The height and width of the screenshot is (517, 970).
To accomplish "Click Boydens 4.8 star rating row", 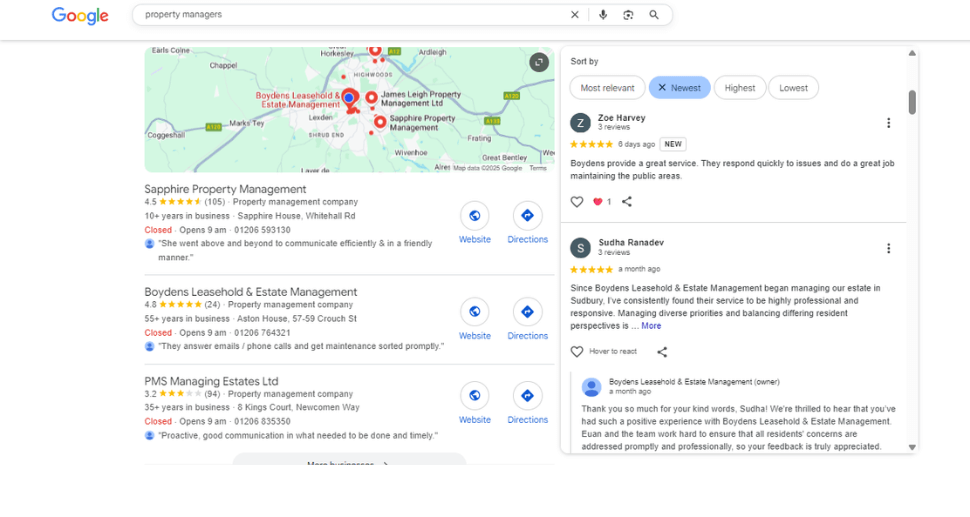I will point(182,305).
